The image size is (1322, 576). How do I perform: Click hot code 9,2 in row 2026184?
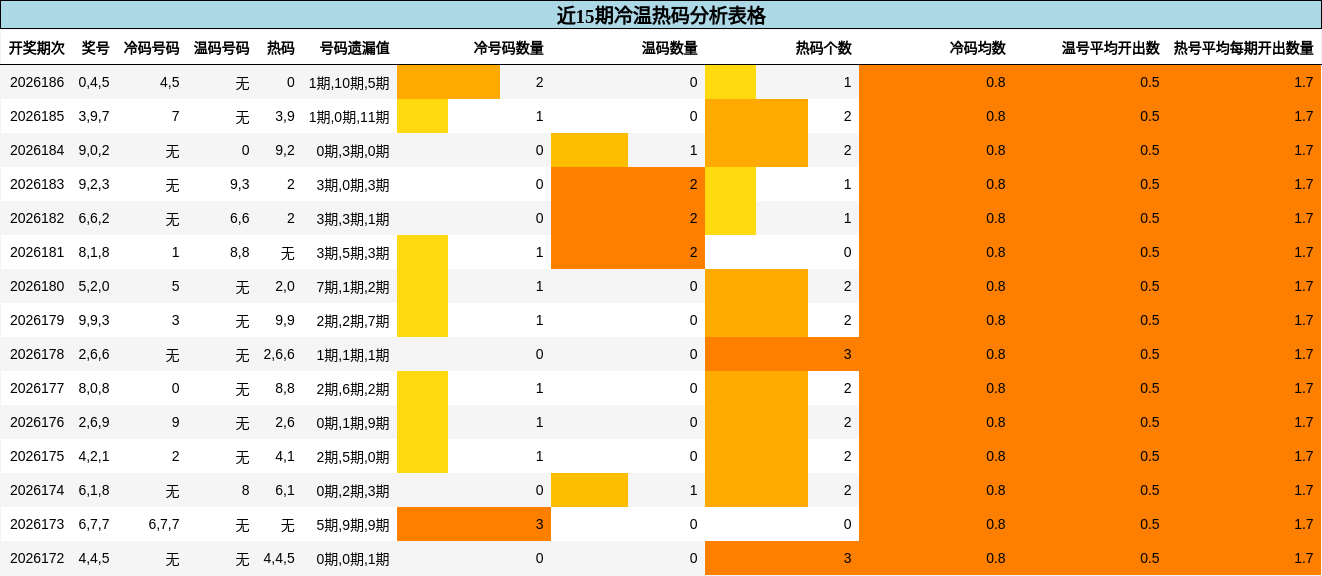click(285, 150)
